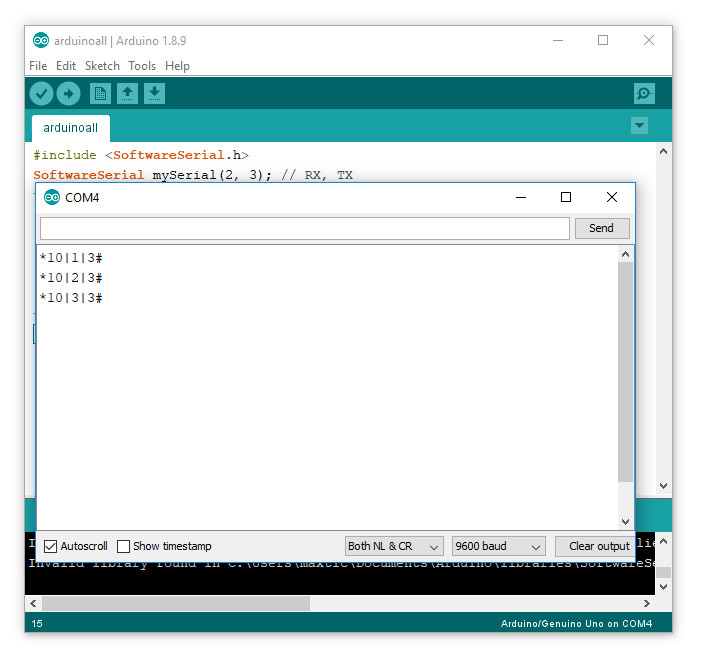Click the output line *10|1|3#
Image resolution: width=704 pixels, height=656 pixels.
[71, 258]
